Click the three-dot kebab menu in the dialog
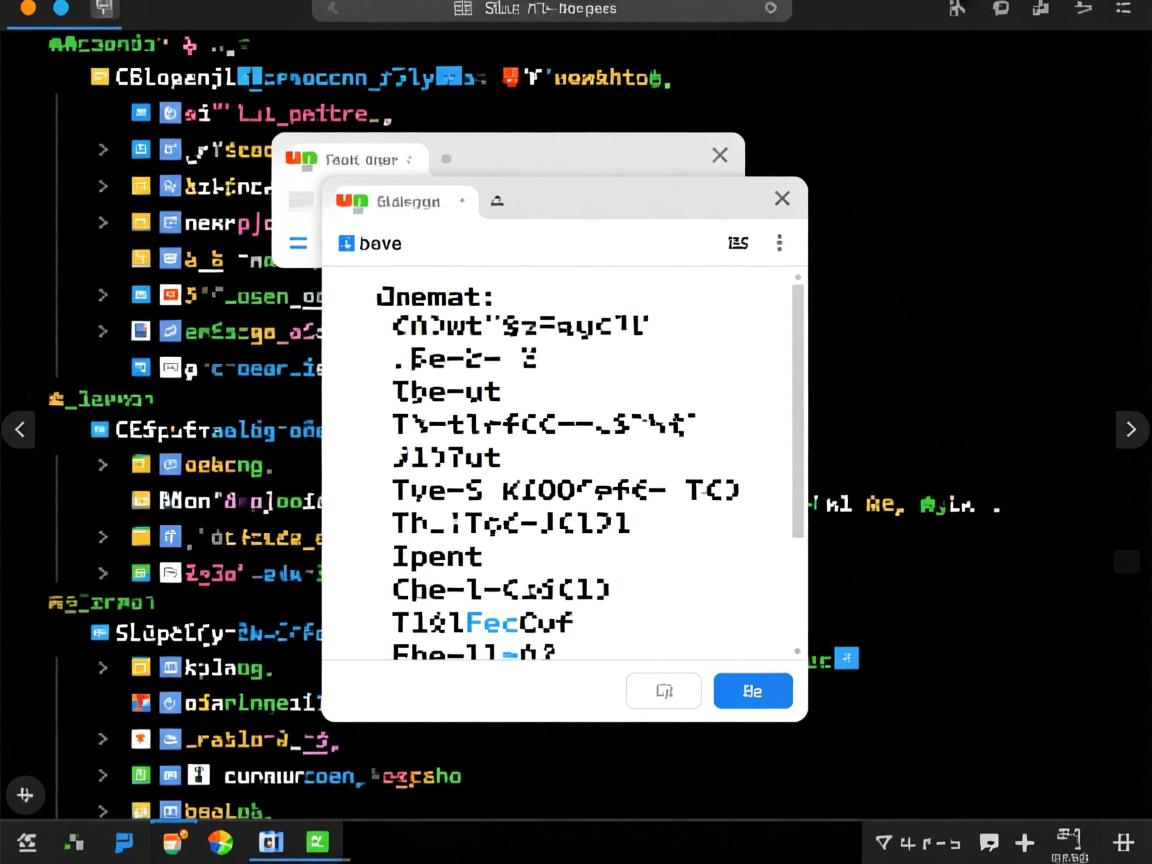Image resolution: width=1152 pixels, height=864 pixels. click(779, 243)
